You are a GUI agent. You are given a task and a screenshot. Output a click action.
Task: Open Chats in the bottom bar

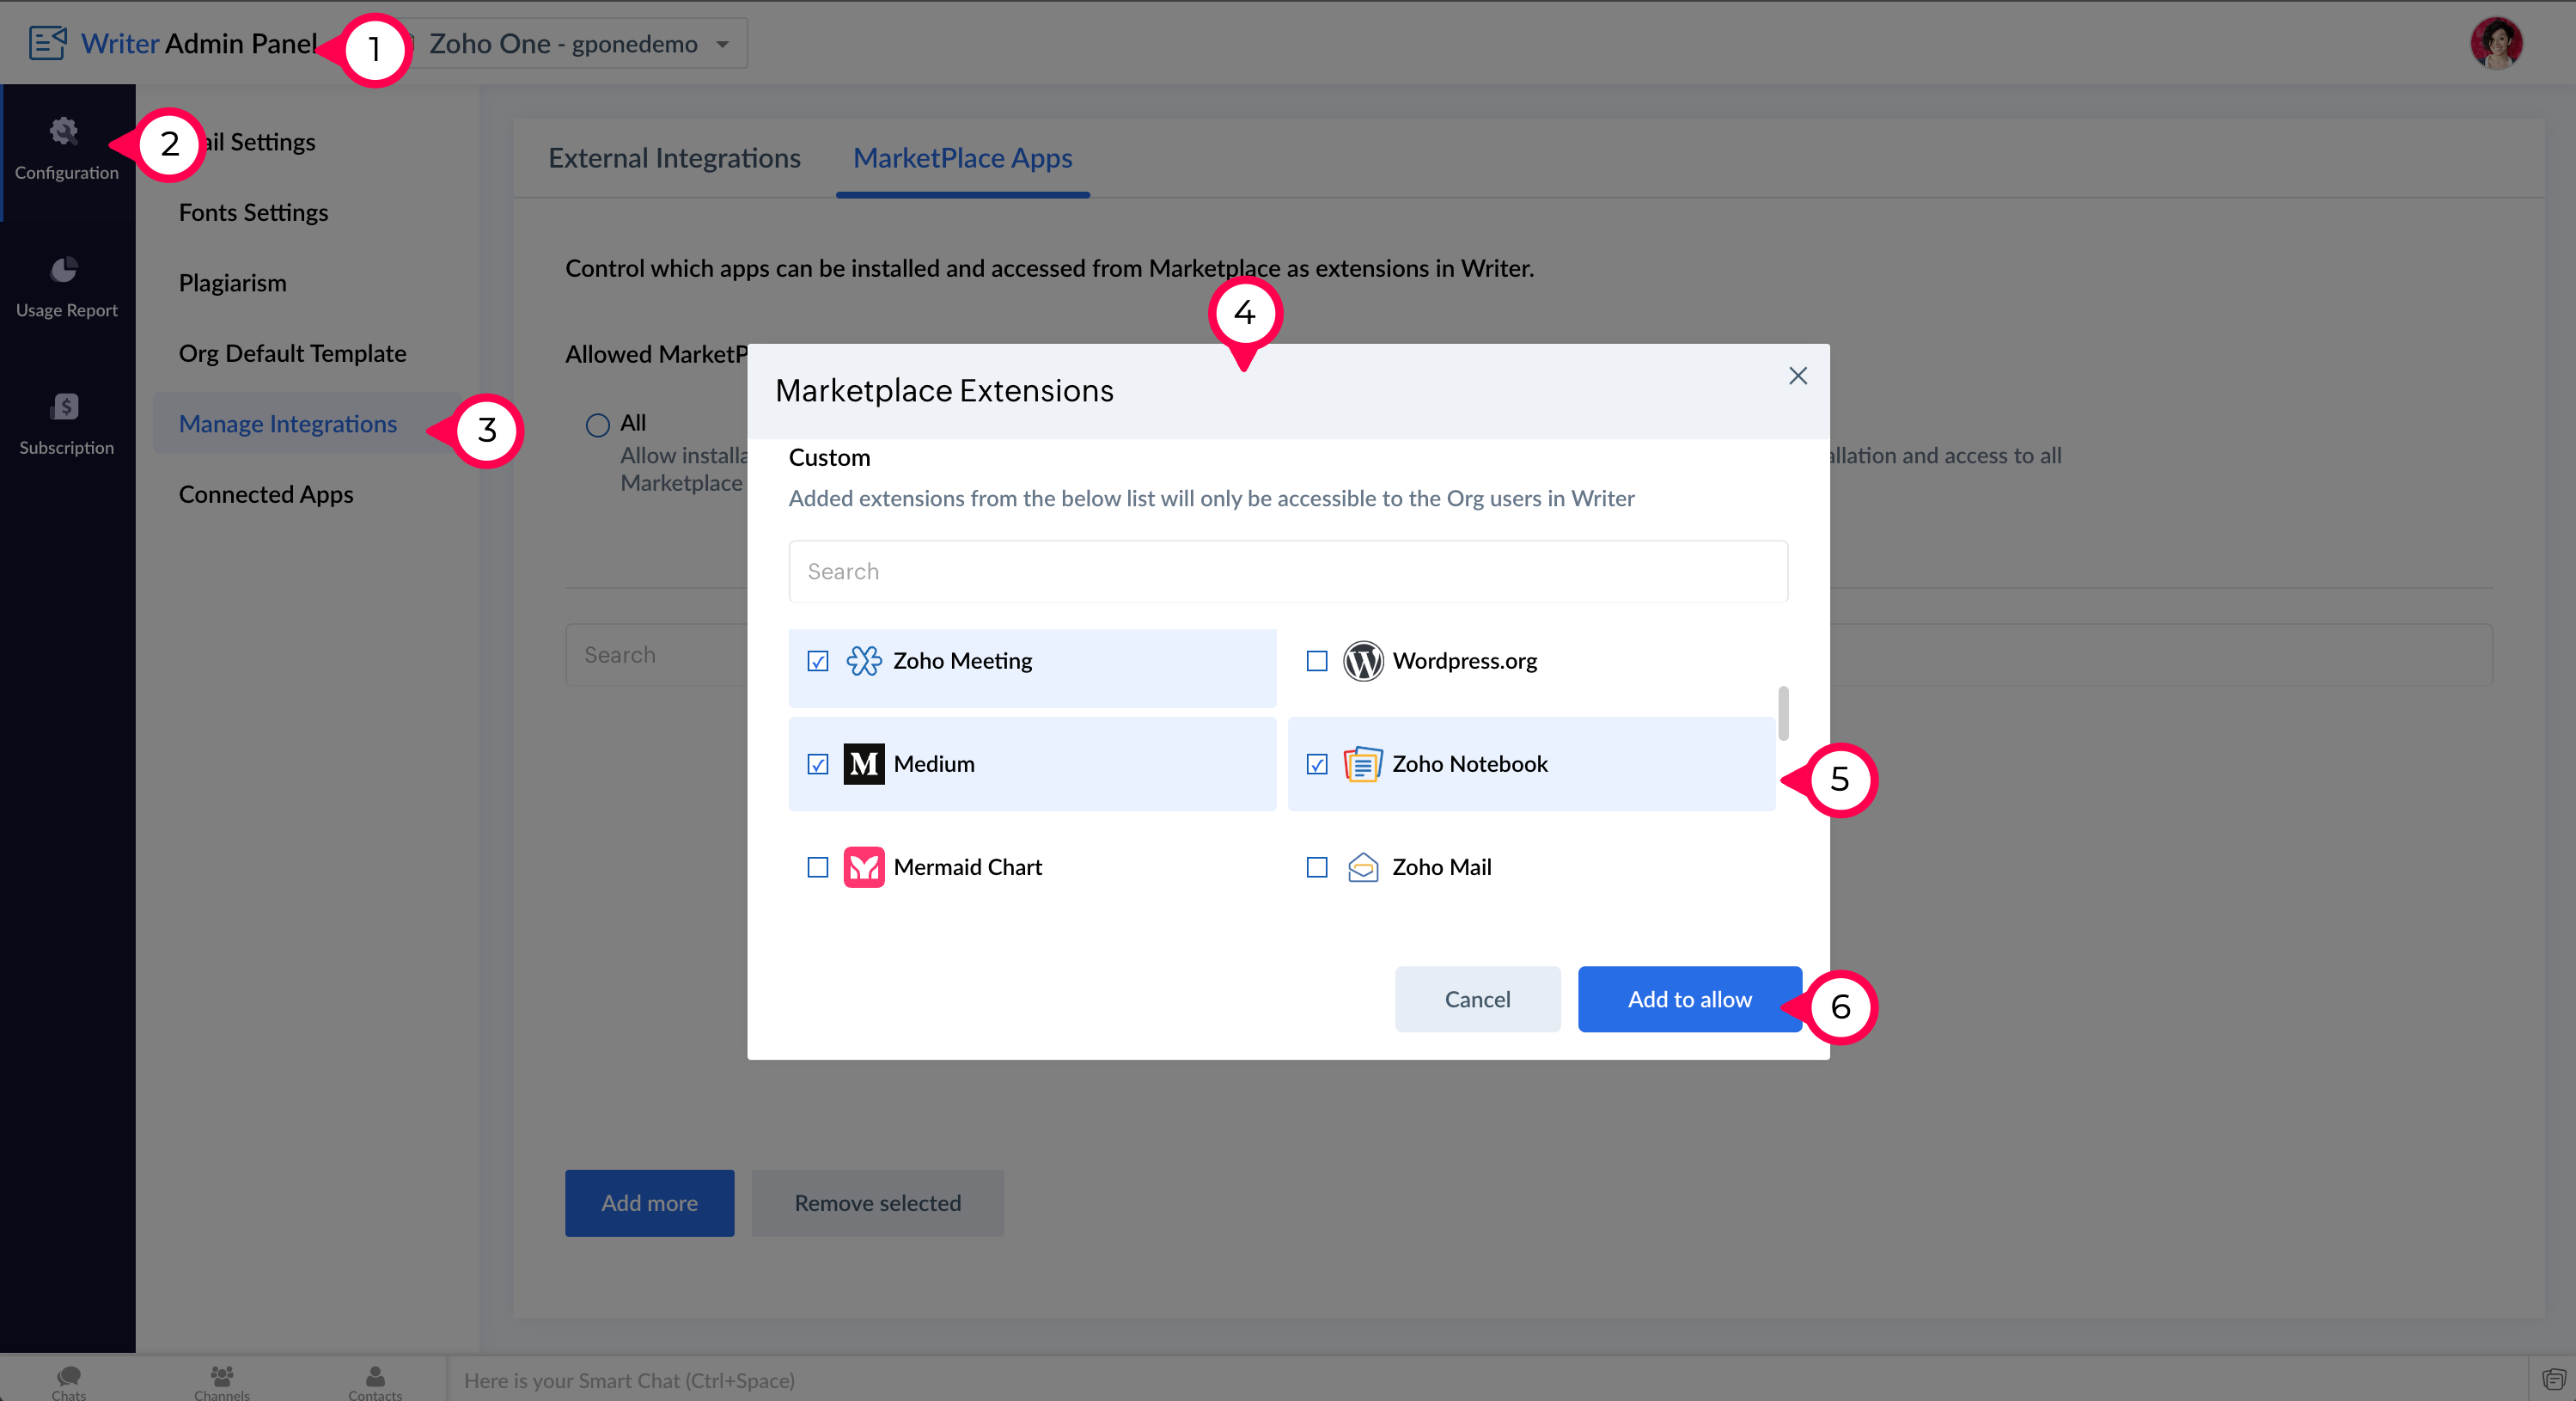coord(68,1377)
